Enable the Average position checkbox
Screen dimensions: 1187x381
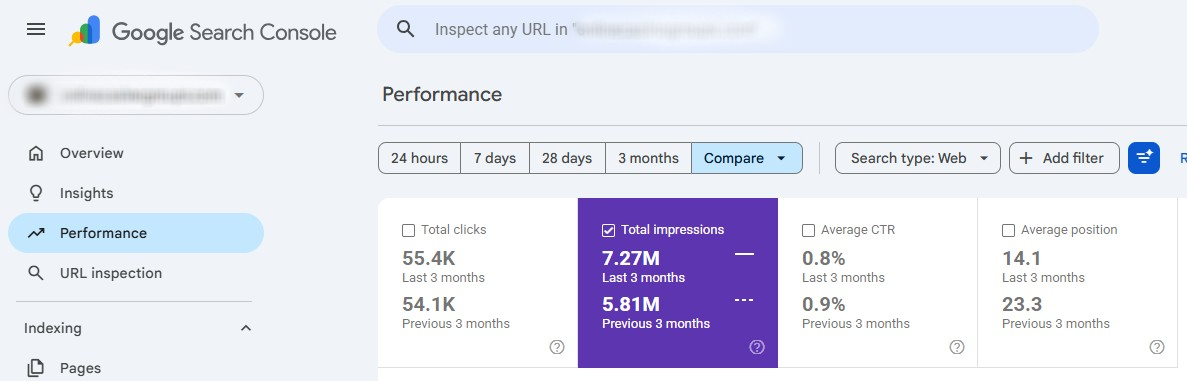tap(1008, 230)
